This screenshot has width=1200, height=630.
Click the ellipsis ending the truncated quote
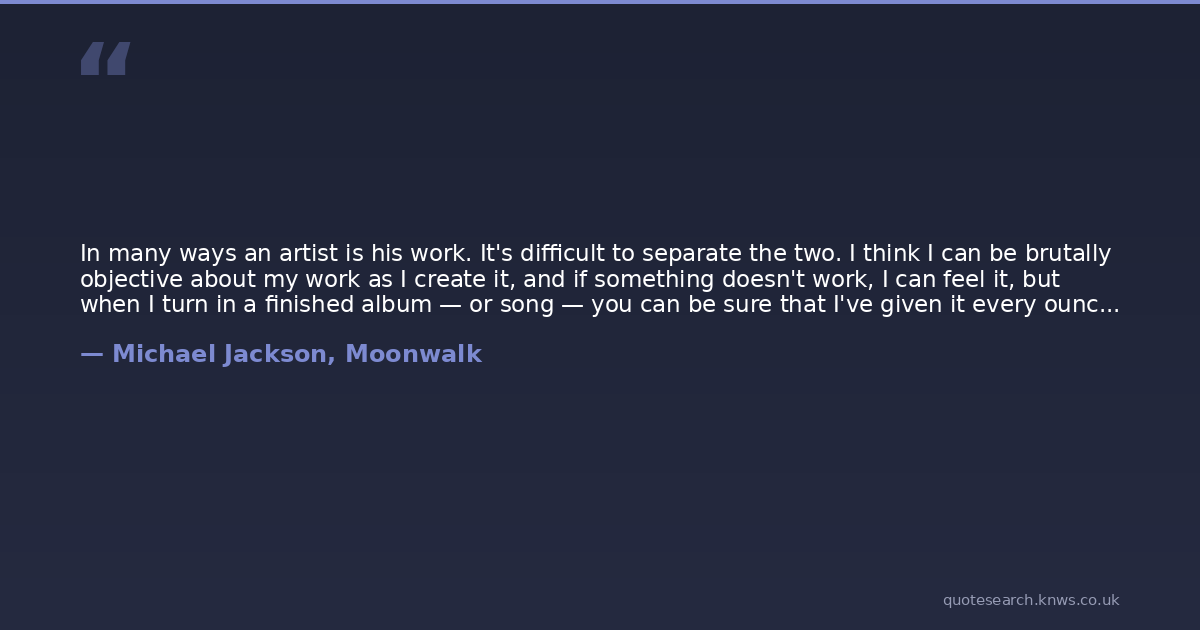click(1109, 305)
